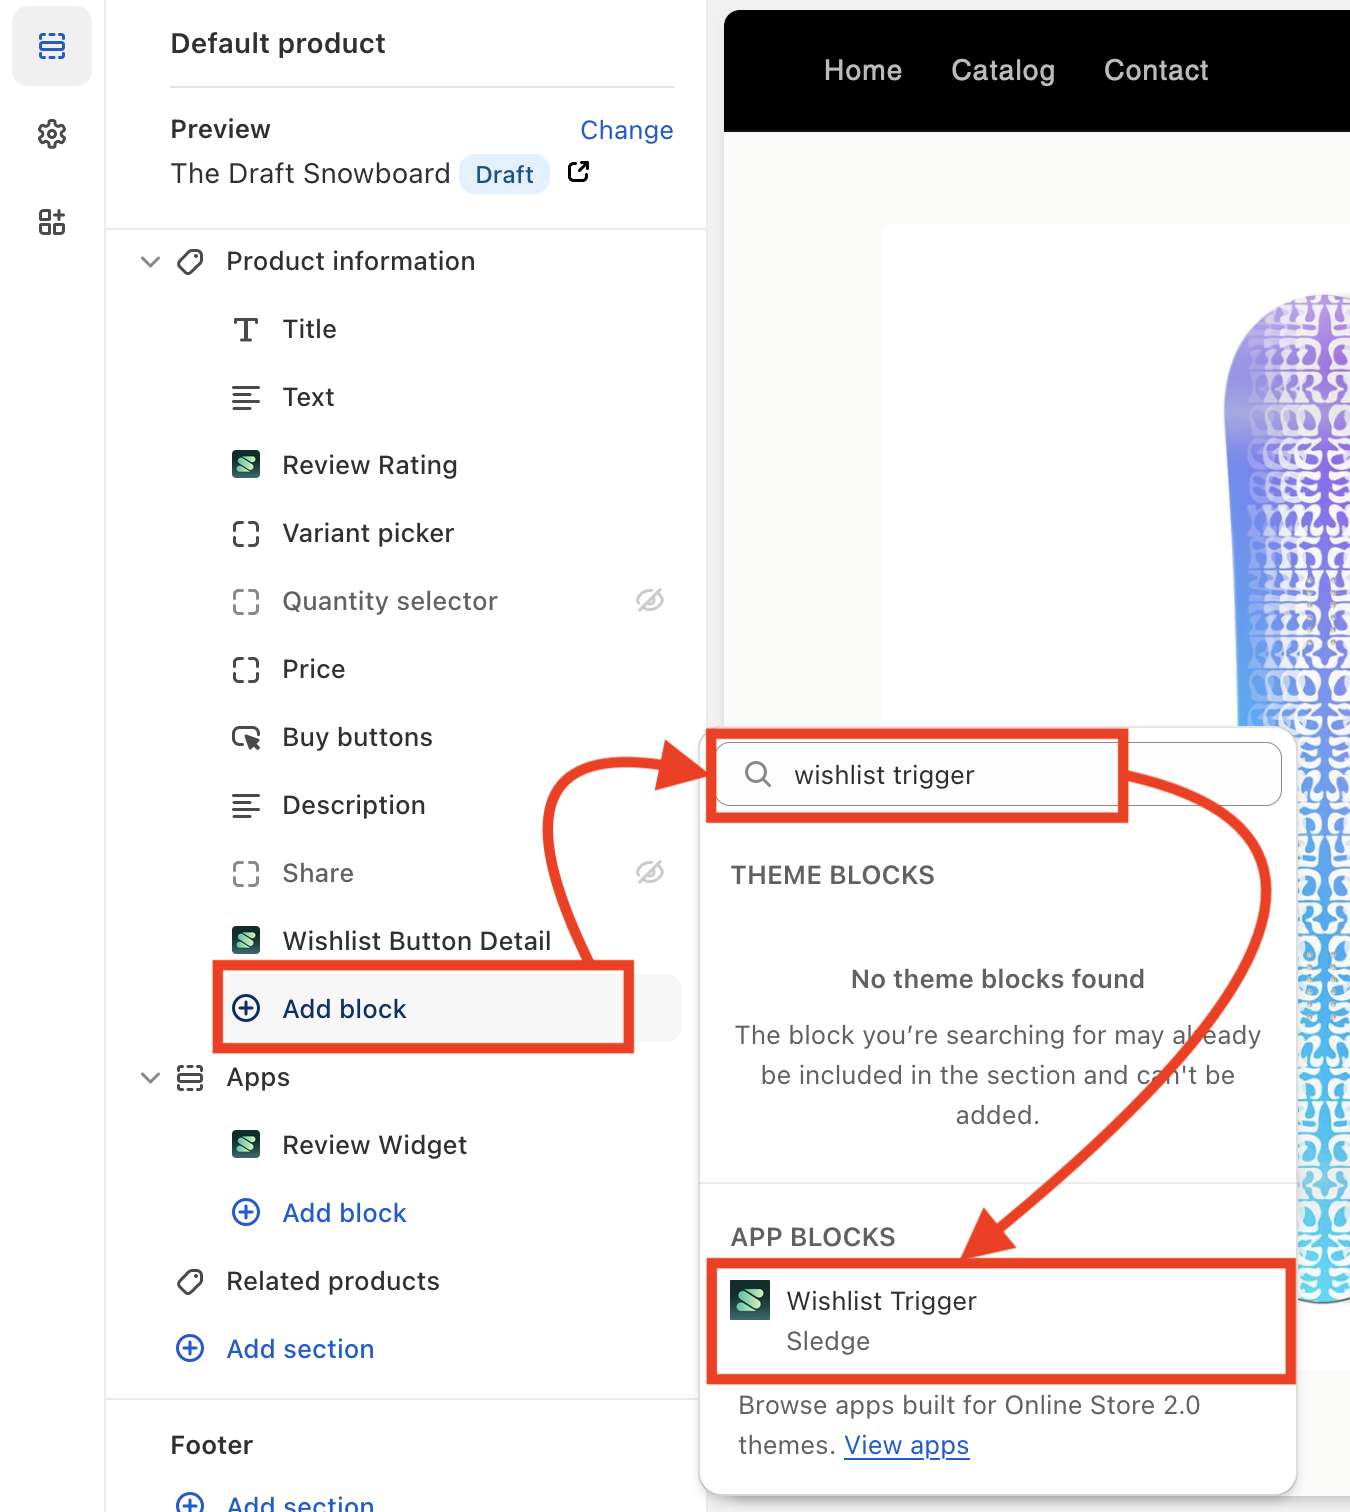This screenshot has height=1512, width=1350.
Task: Open the app embeds icon in sidebar
Action: click(x=52, y=222)
